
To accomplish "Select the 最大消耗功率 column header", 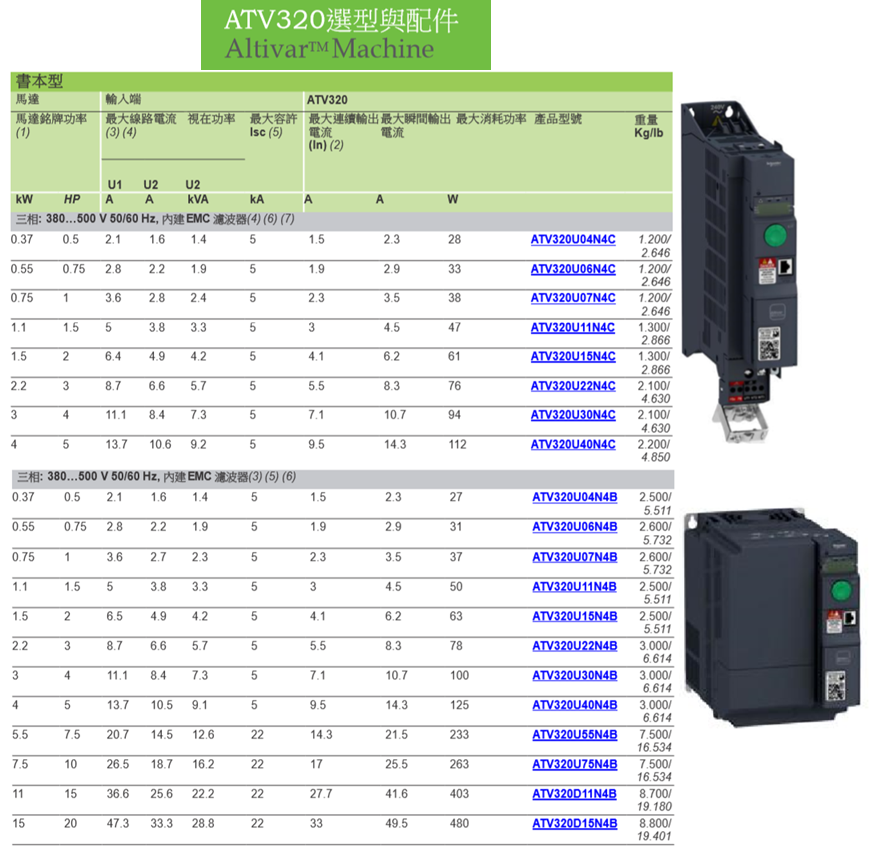I will pyautogui.click(x=491, y=119).
